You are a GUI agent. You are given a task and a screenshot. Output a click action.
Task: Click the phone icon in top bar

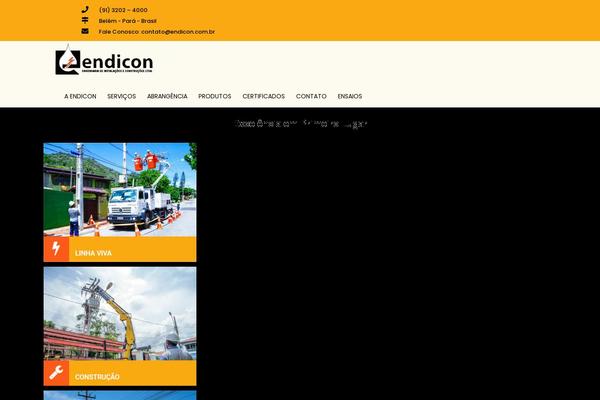[x=85, y=10]
